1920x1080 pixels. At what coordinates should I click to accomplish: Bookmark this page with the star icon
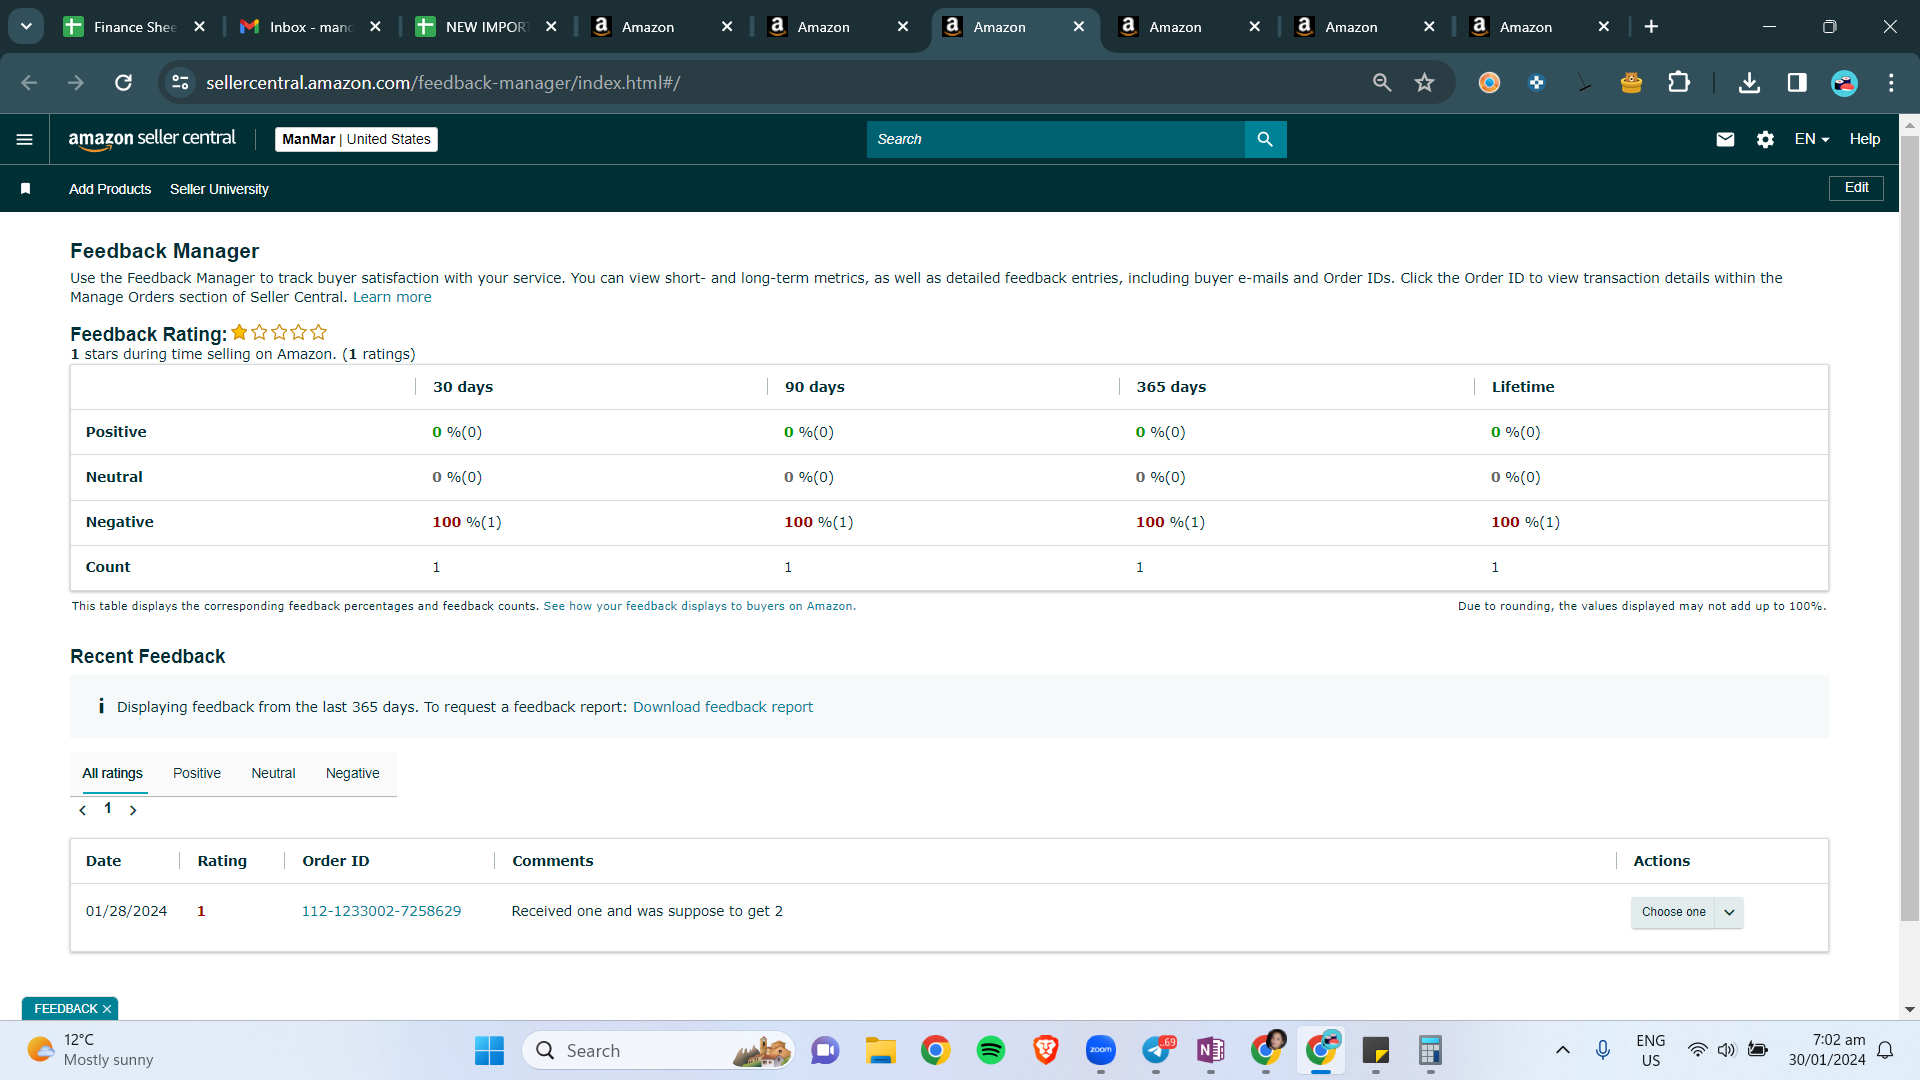tap(1425, 83)
